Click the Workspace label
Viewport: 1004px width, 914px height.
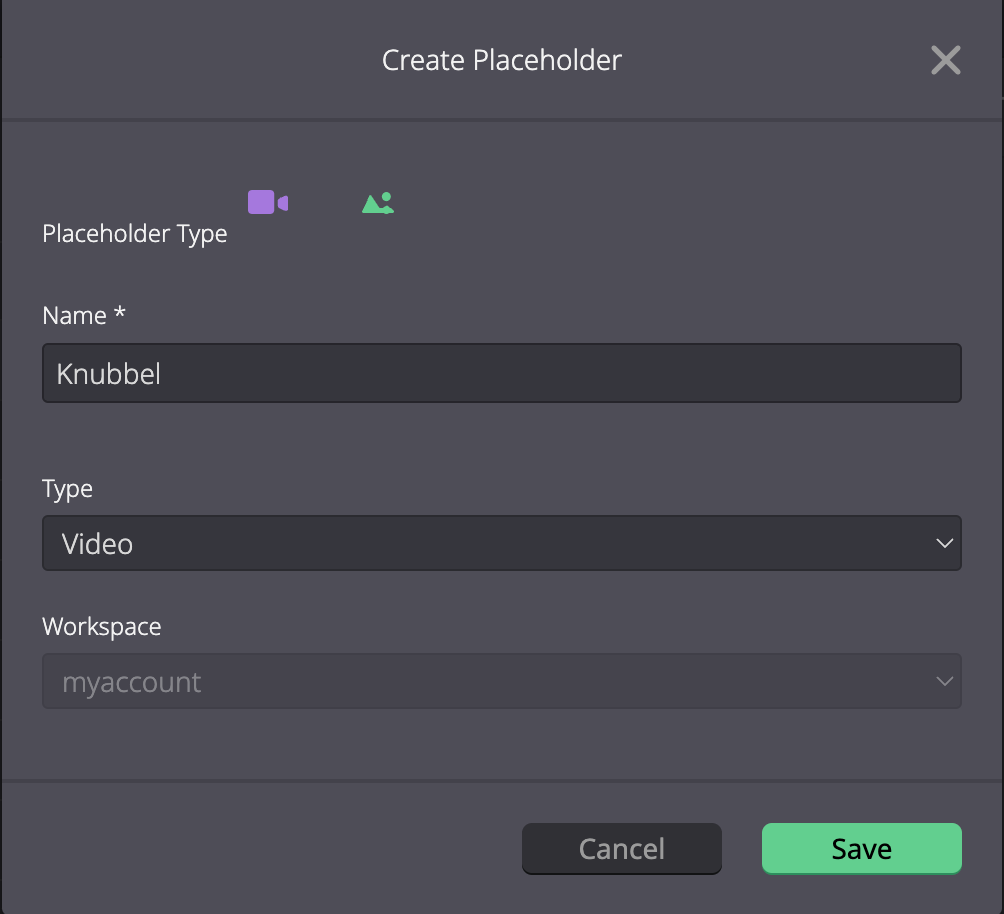[x=102, y=626]
